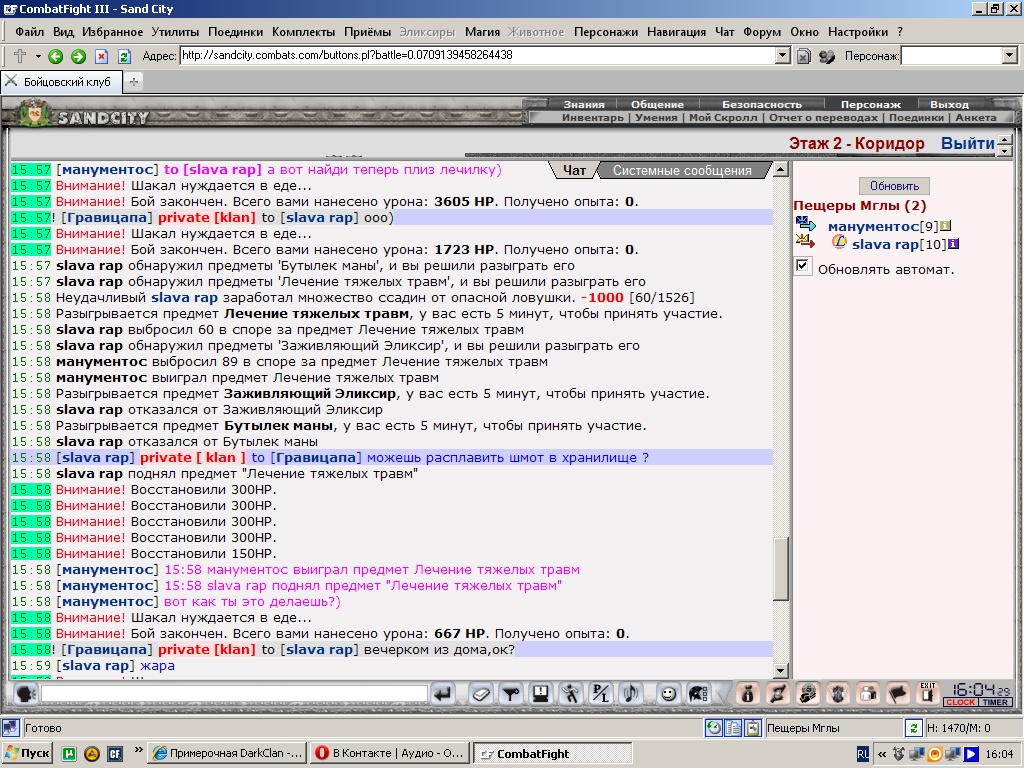Click the chat message input field
The height and width of the screenshot is (768, 1024).
[x=234, y=694]
